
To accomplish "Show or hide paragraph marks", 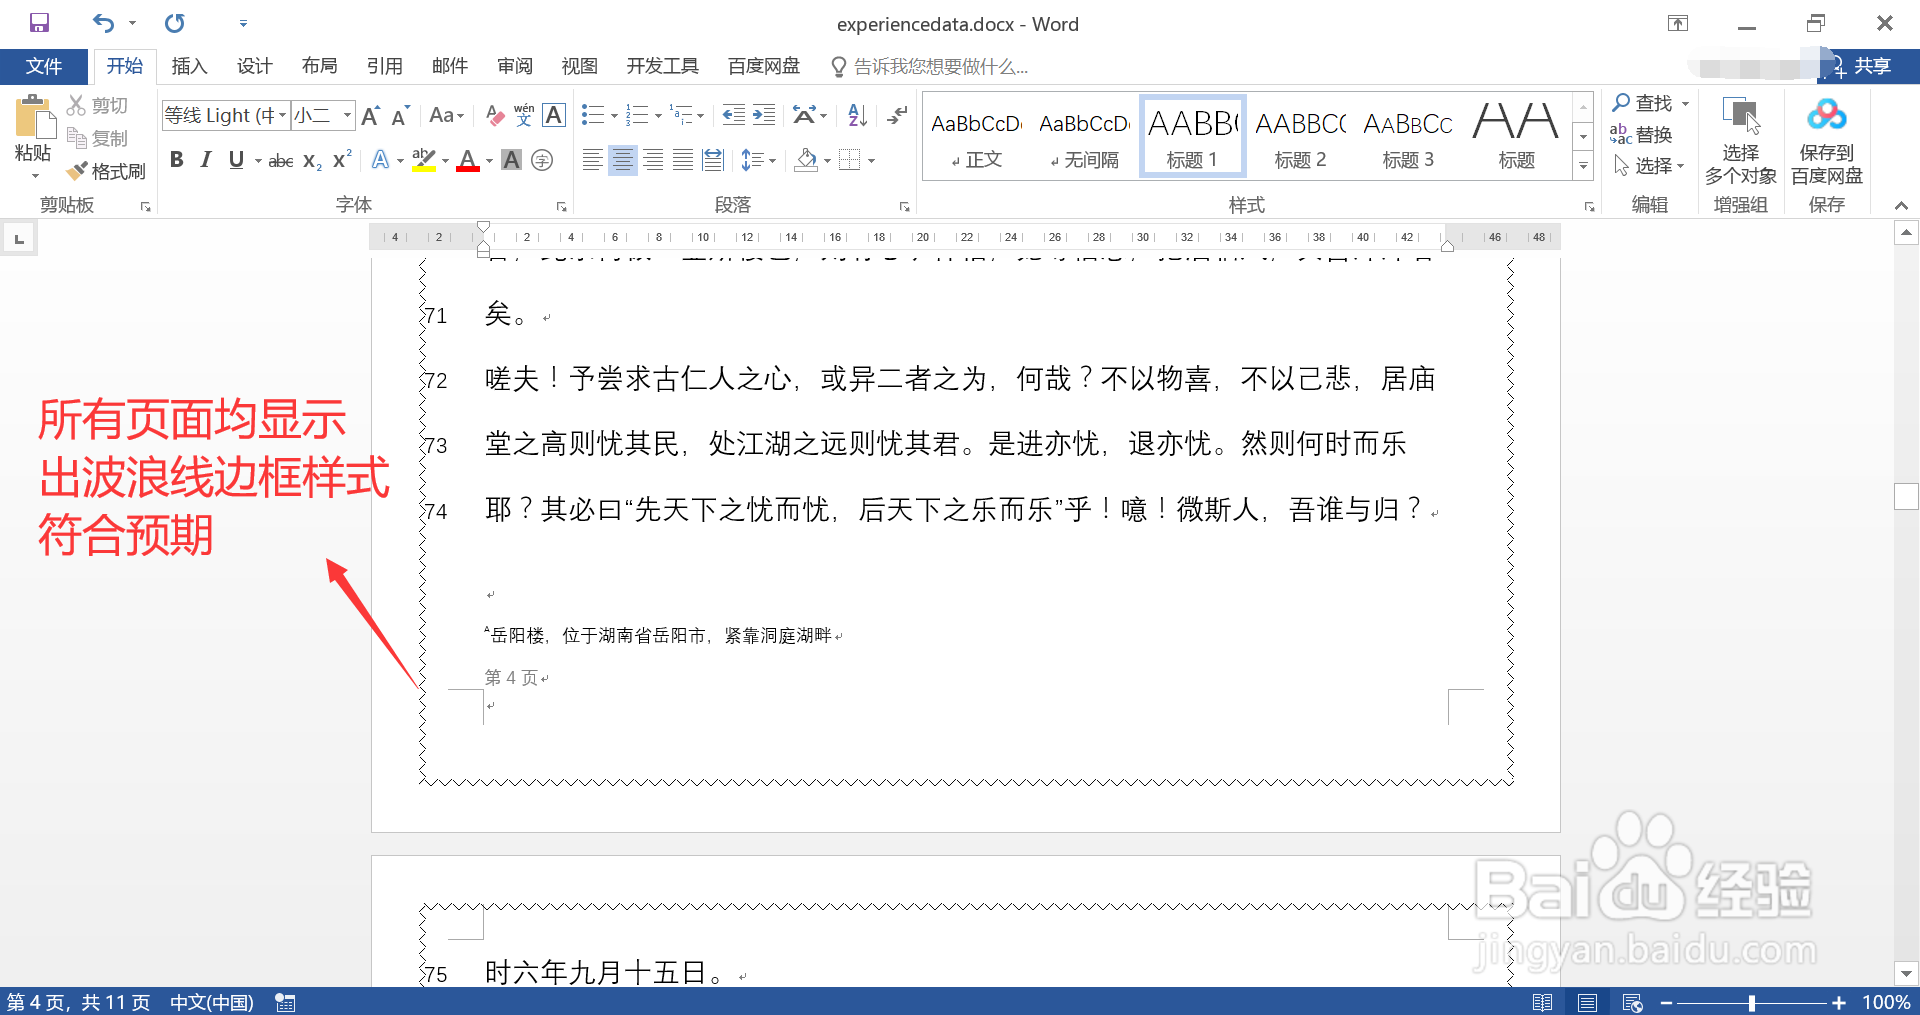I will [x=897, y=115].
